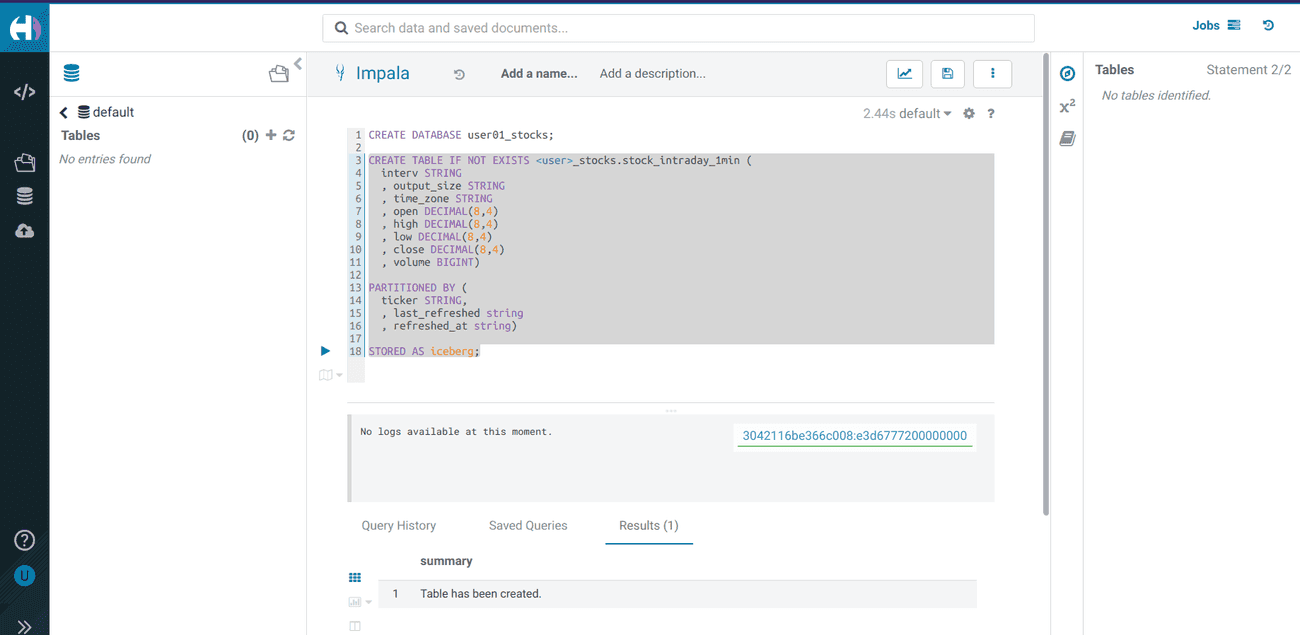Screen dimensions: 1300x635
Task: Open the assist compass icon in right panel
Action: [x=1067, y=74]
